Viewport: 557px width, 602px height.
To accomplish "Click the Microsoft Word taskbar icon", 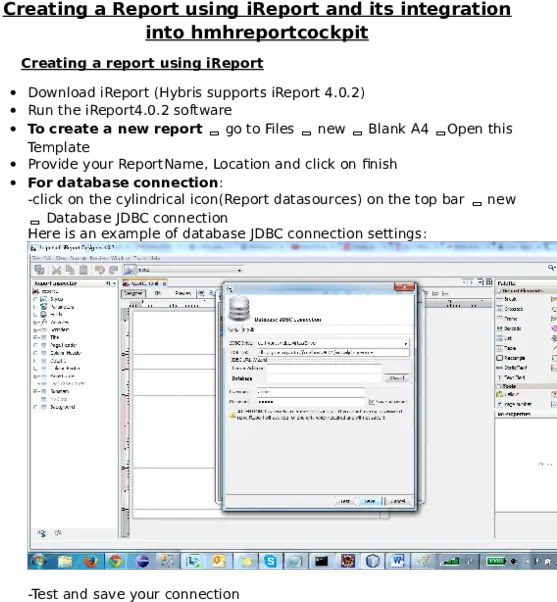I will pyautogui.click(x=398, y=562).
